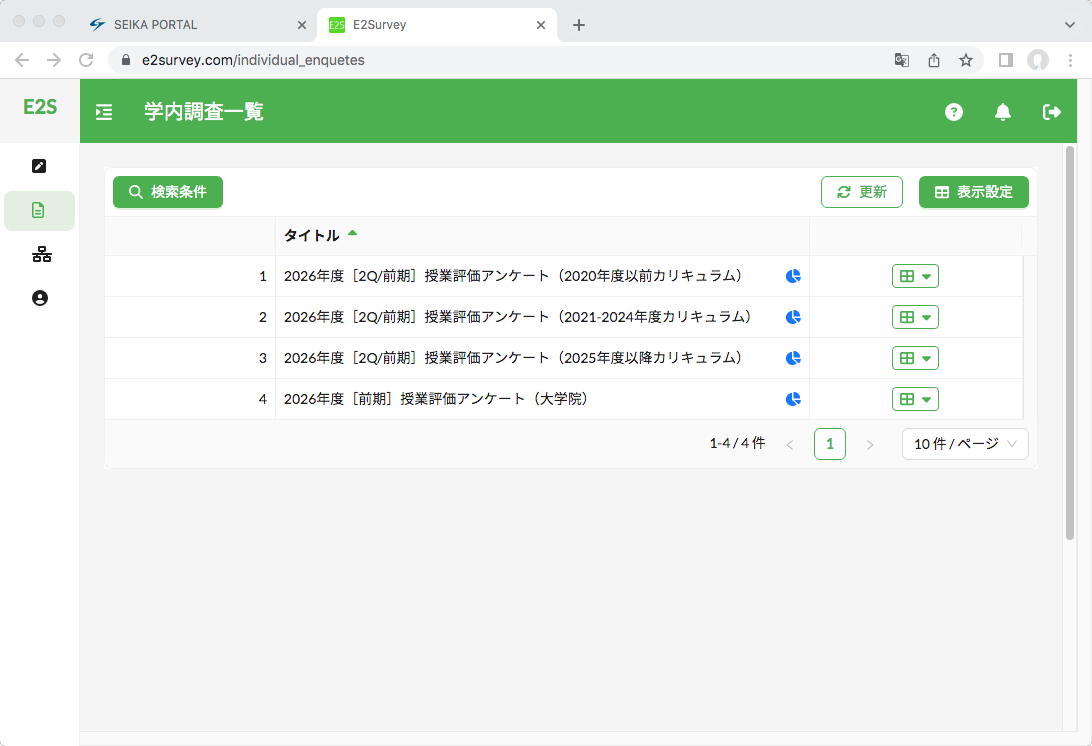
Task: Switch to the SEIKA PORTAL tab
Action: coord(198,25)
